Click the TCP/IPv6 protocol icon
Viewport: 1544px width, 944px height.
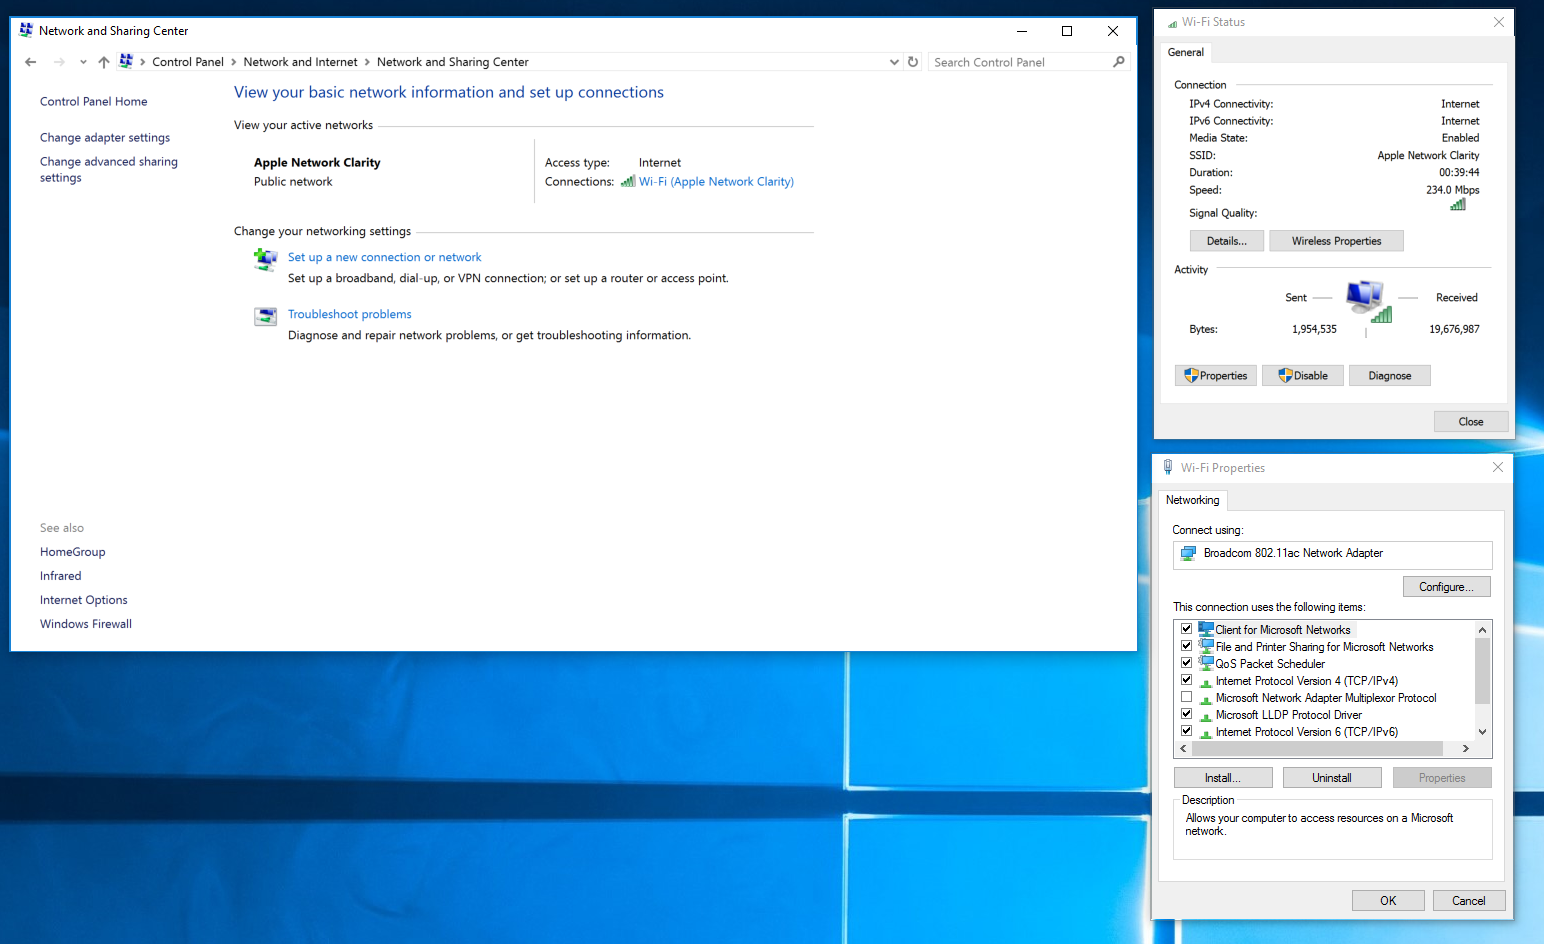pyautogui.click(x=1206, y=732)
